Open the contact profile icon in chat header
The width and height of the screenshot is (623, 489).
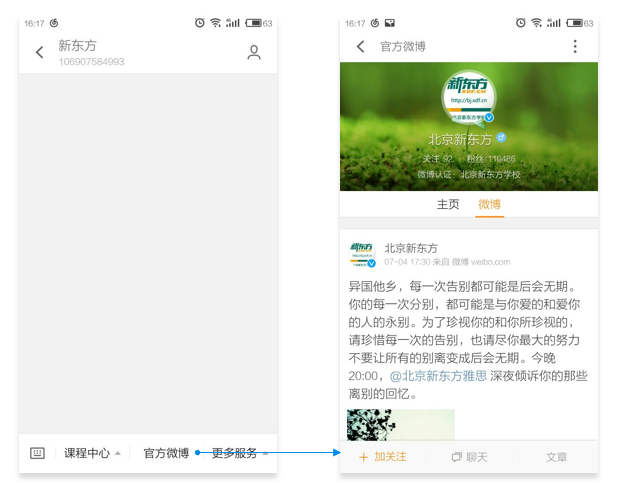(254, 53)
